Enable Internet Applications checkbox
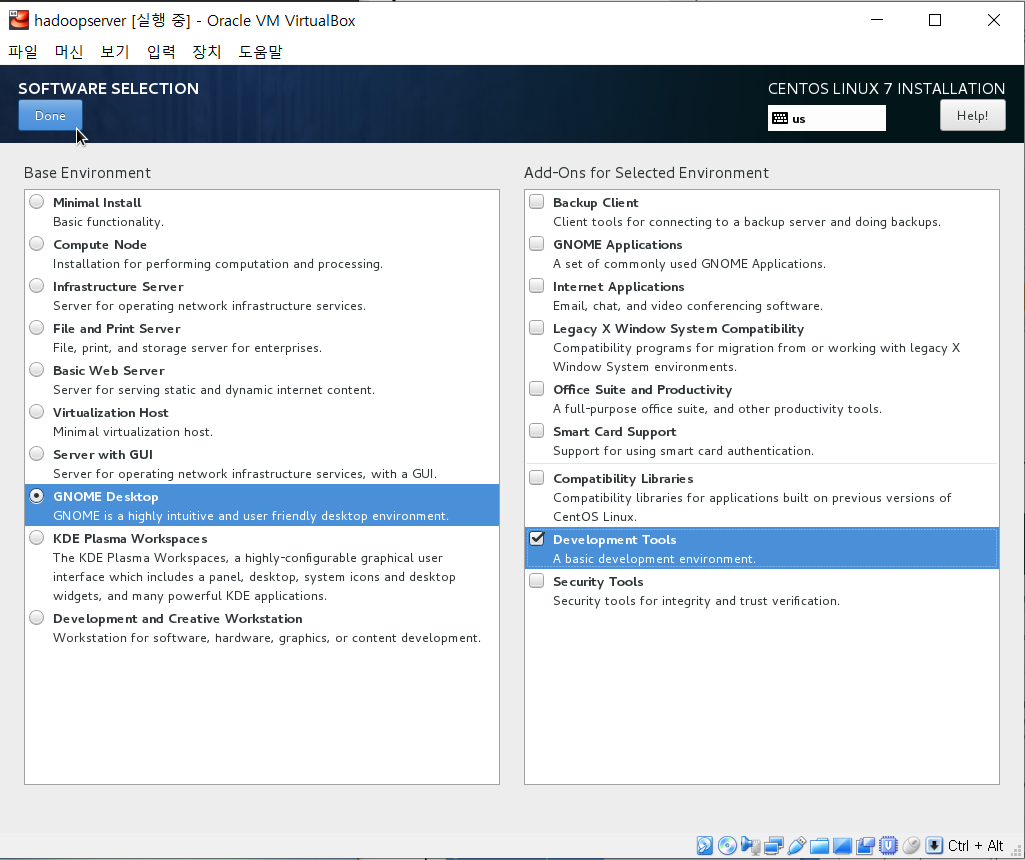This screenshot has height=860, width=1025. click(x=537, y=286)
